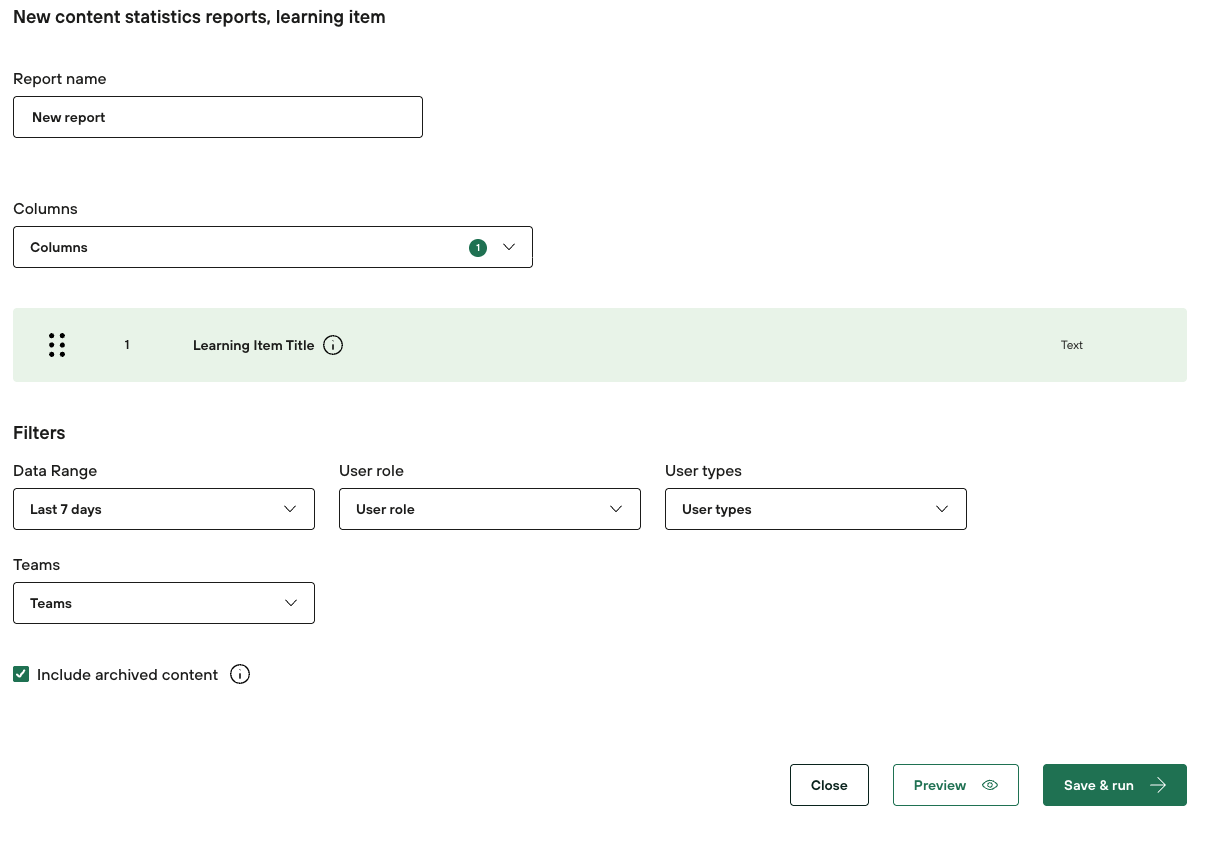Screen dimensions: 1218x844
Task: Click the Close button
Action: pos(829,785)
